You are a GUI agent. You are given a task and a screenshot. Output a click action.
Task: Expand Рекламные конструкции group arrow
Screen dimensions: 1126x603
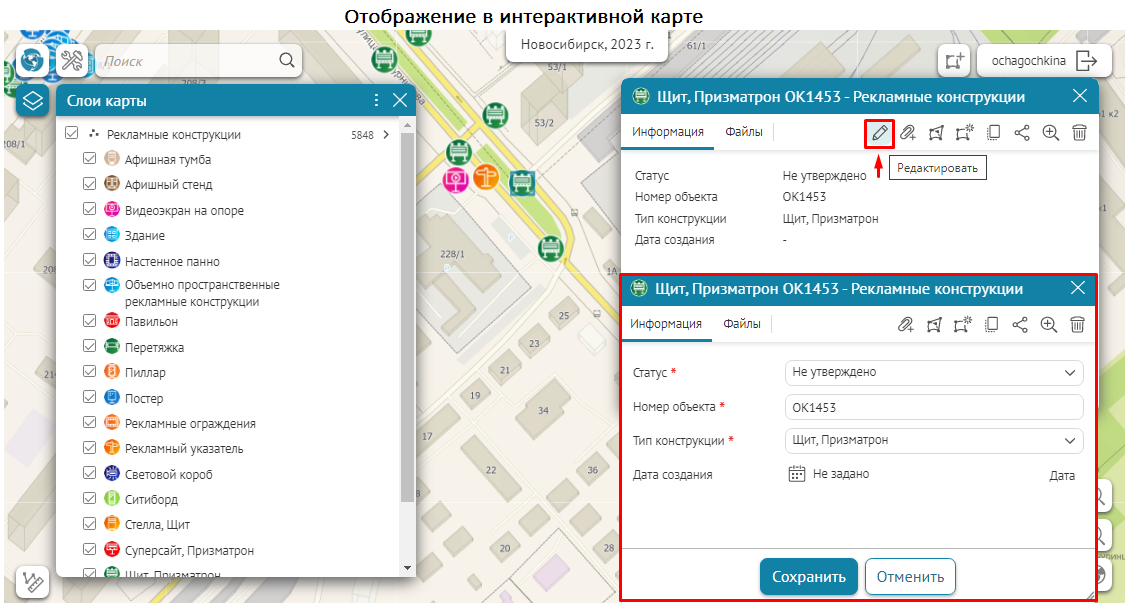pyautogui.click(x=386, y=134)
